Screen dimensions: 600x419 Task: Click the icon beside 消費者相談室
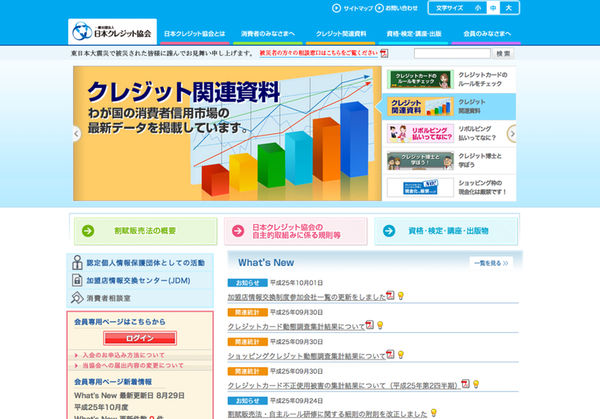pyautogui.click(x=77, y=298)
